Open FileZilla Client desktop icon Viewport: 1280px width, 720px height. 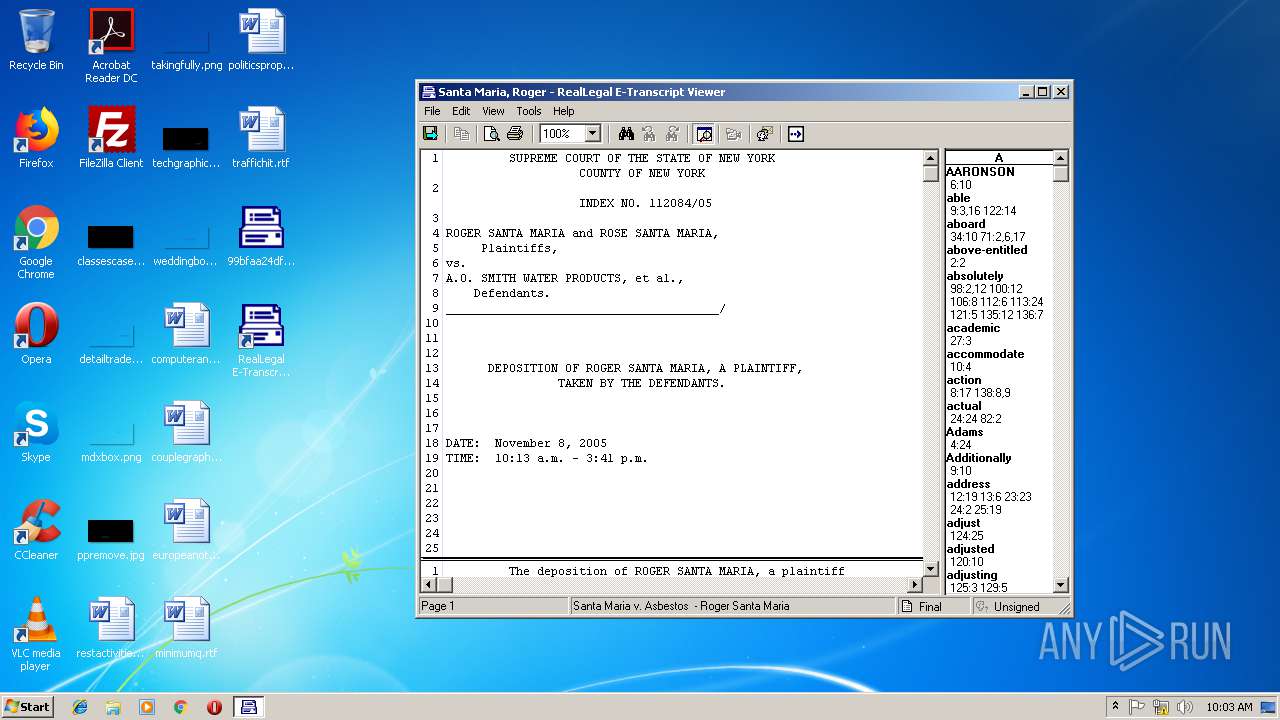click(111, 138)
